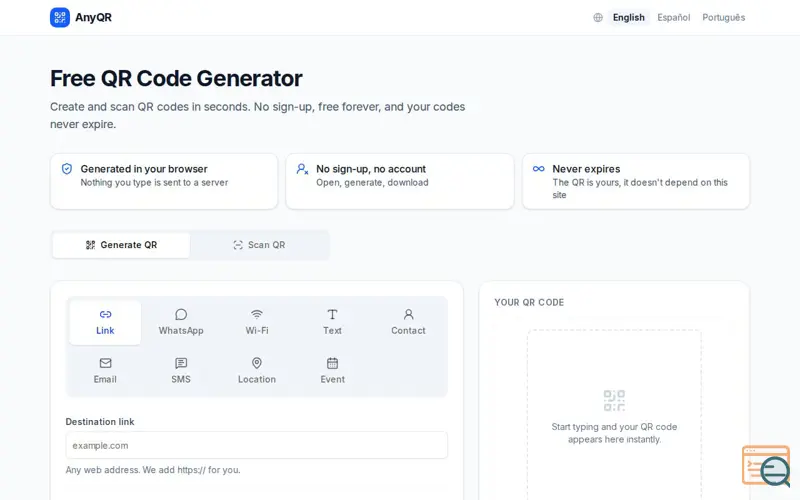Click the infinity icon on Never expires card
800x500 pixels.
[x=538, y=169]
